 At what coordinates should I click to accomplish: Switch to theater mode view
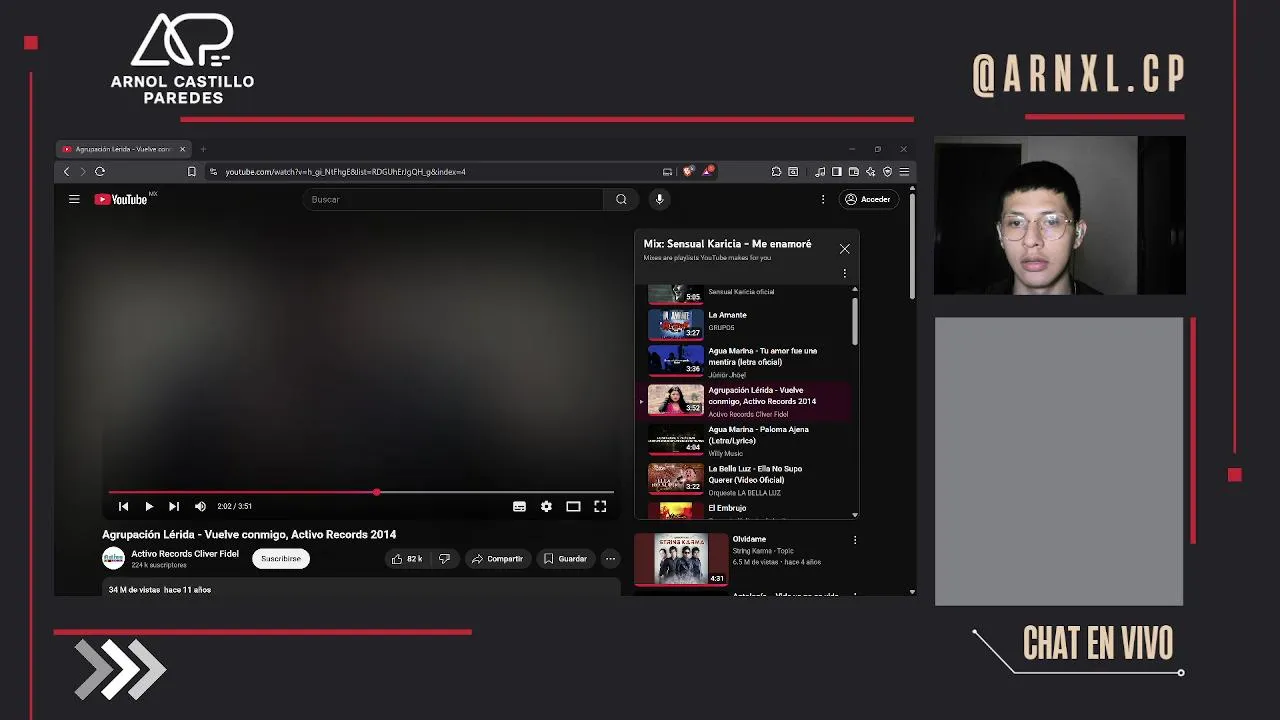click(x=573, y=507)
